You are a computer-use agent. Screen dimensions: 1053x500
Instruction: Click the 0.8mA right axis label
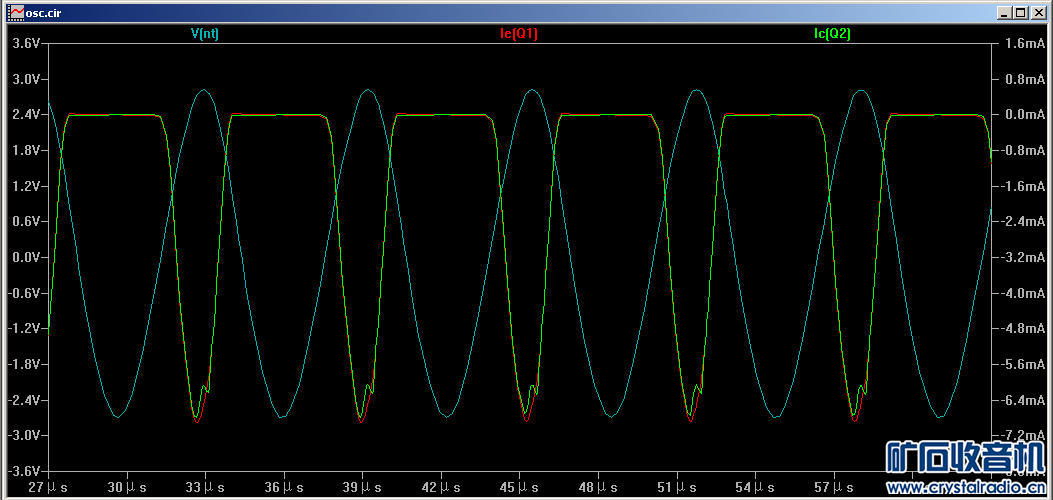[1023, 79]
